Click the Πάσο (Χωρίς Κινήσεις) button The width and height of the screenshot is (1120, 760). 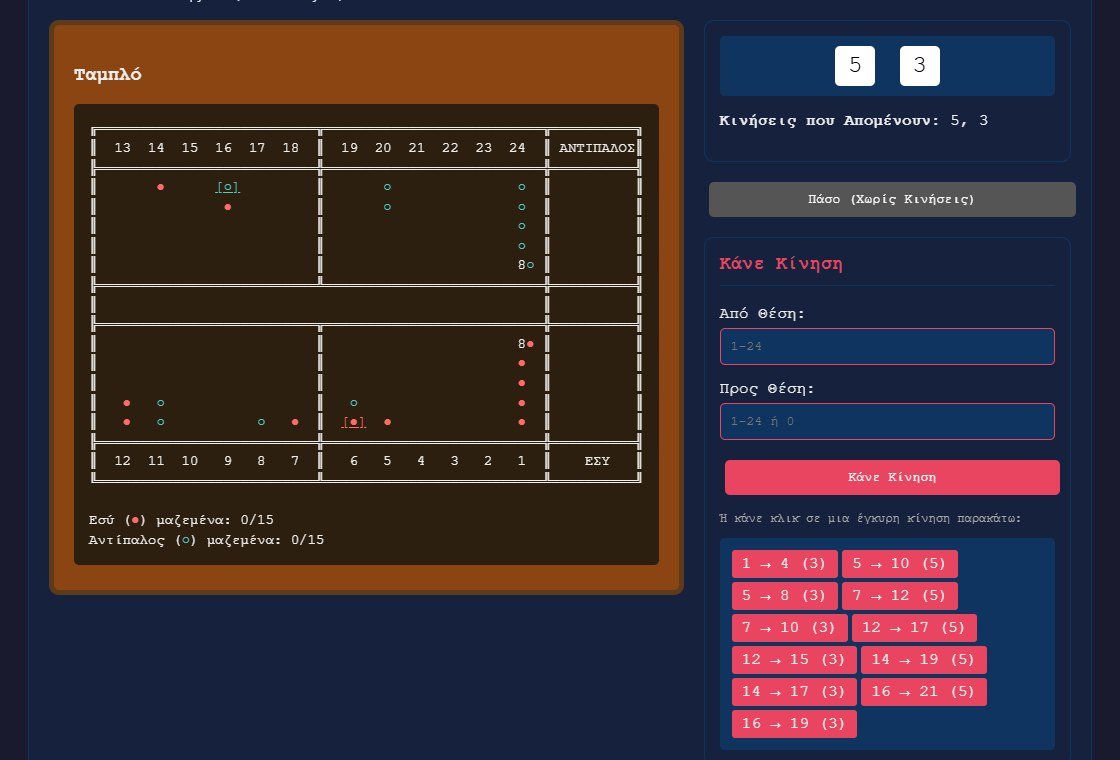point(891,199)
